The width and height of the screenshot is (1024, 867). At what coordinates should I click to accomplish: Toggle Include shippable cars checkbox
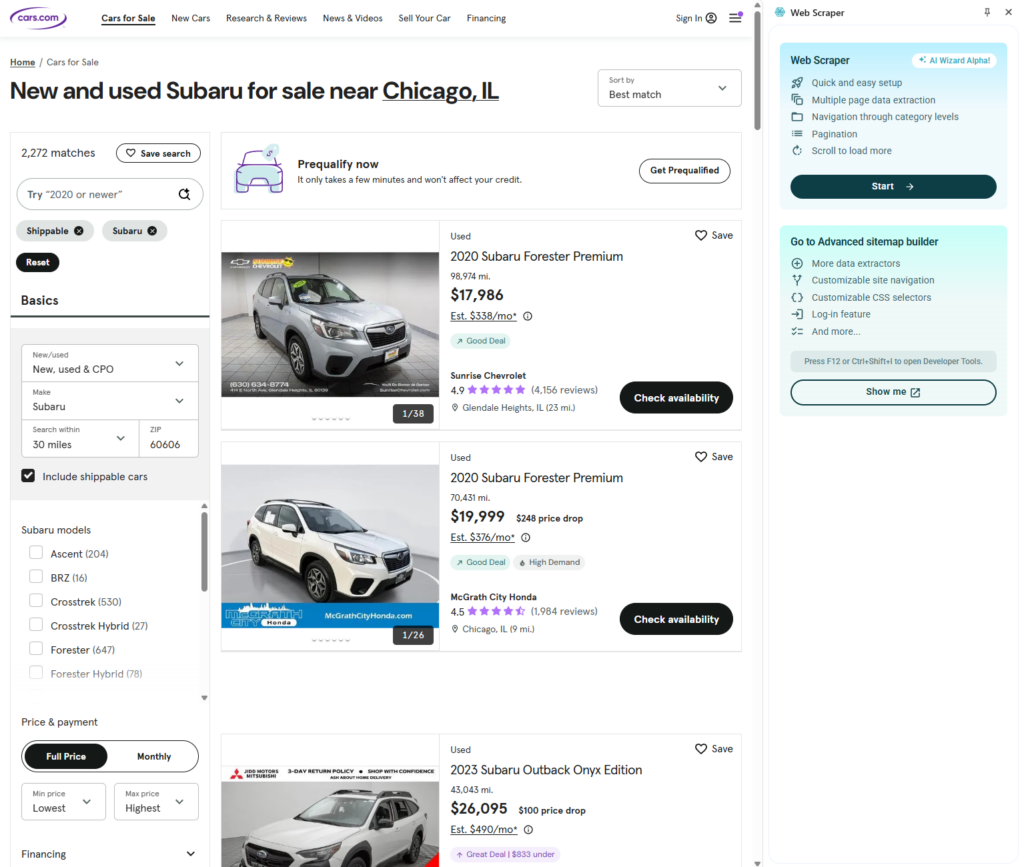pos(29,476)
